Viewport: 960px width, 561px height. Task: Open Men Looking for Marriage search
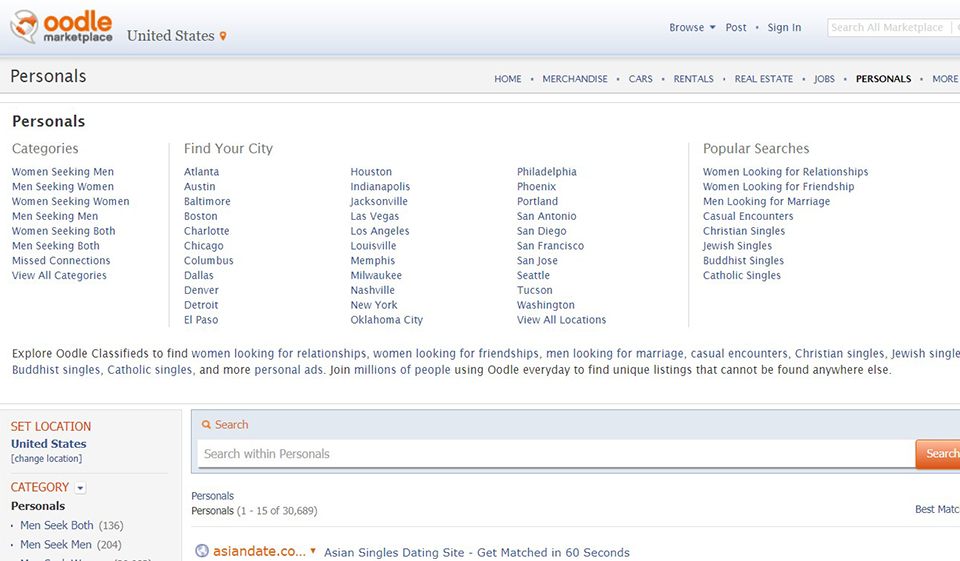coord(767,201)
